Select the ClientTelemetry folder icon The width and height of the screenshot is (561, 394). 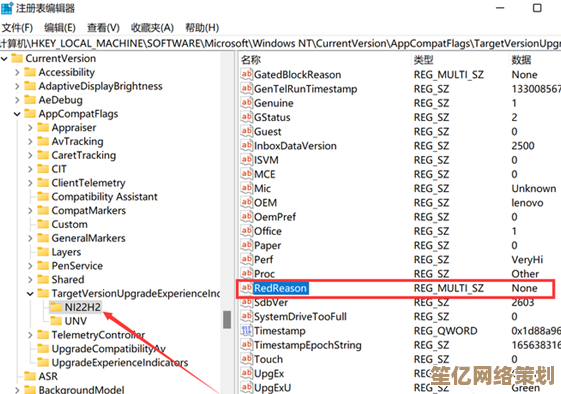tap(43, 183)
